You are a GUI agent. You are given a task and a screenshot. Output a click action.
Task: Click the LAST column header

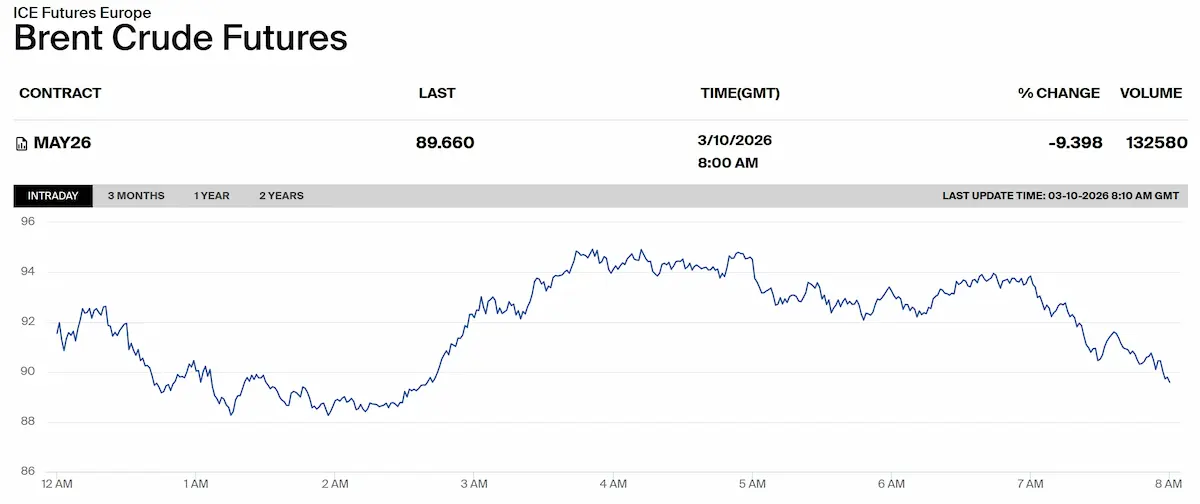pyautogui.click(x=437, y=93)
